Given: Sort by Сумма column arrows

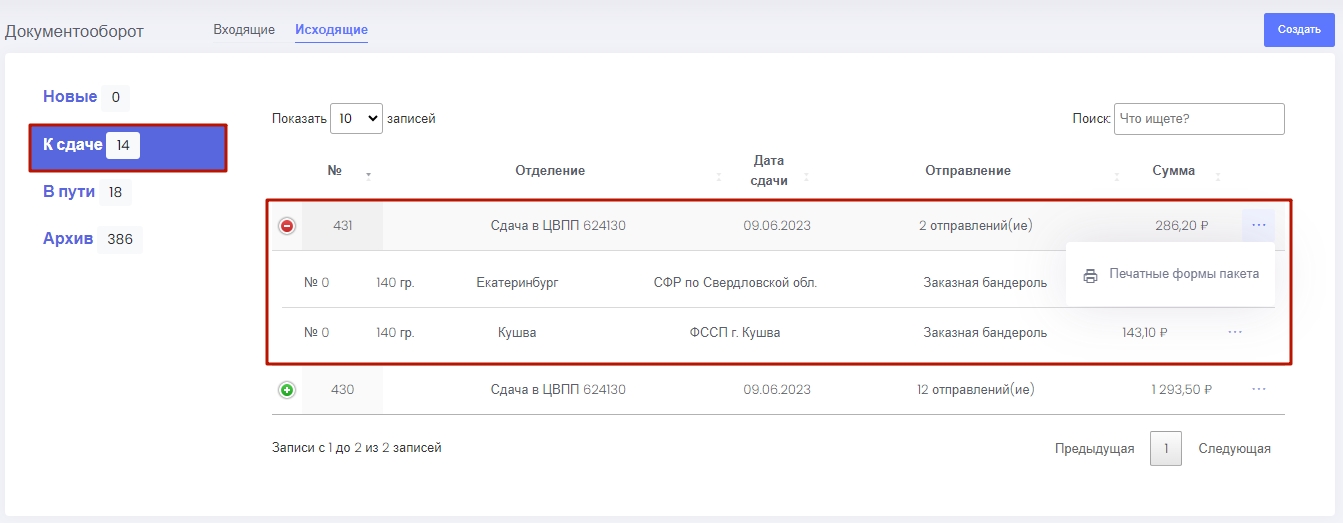Looking at the screenshot, I should click(1217, 177).
